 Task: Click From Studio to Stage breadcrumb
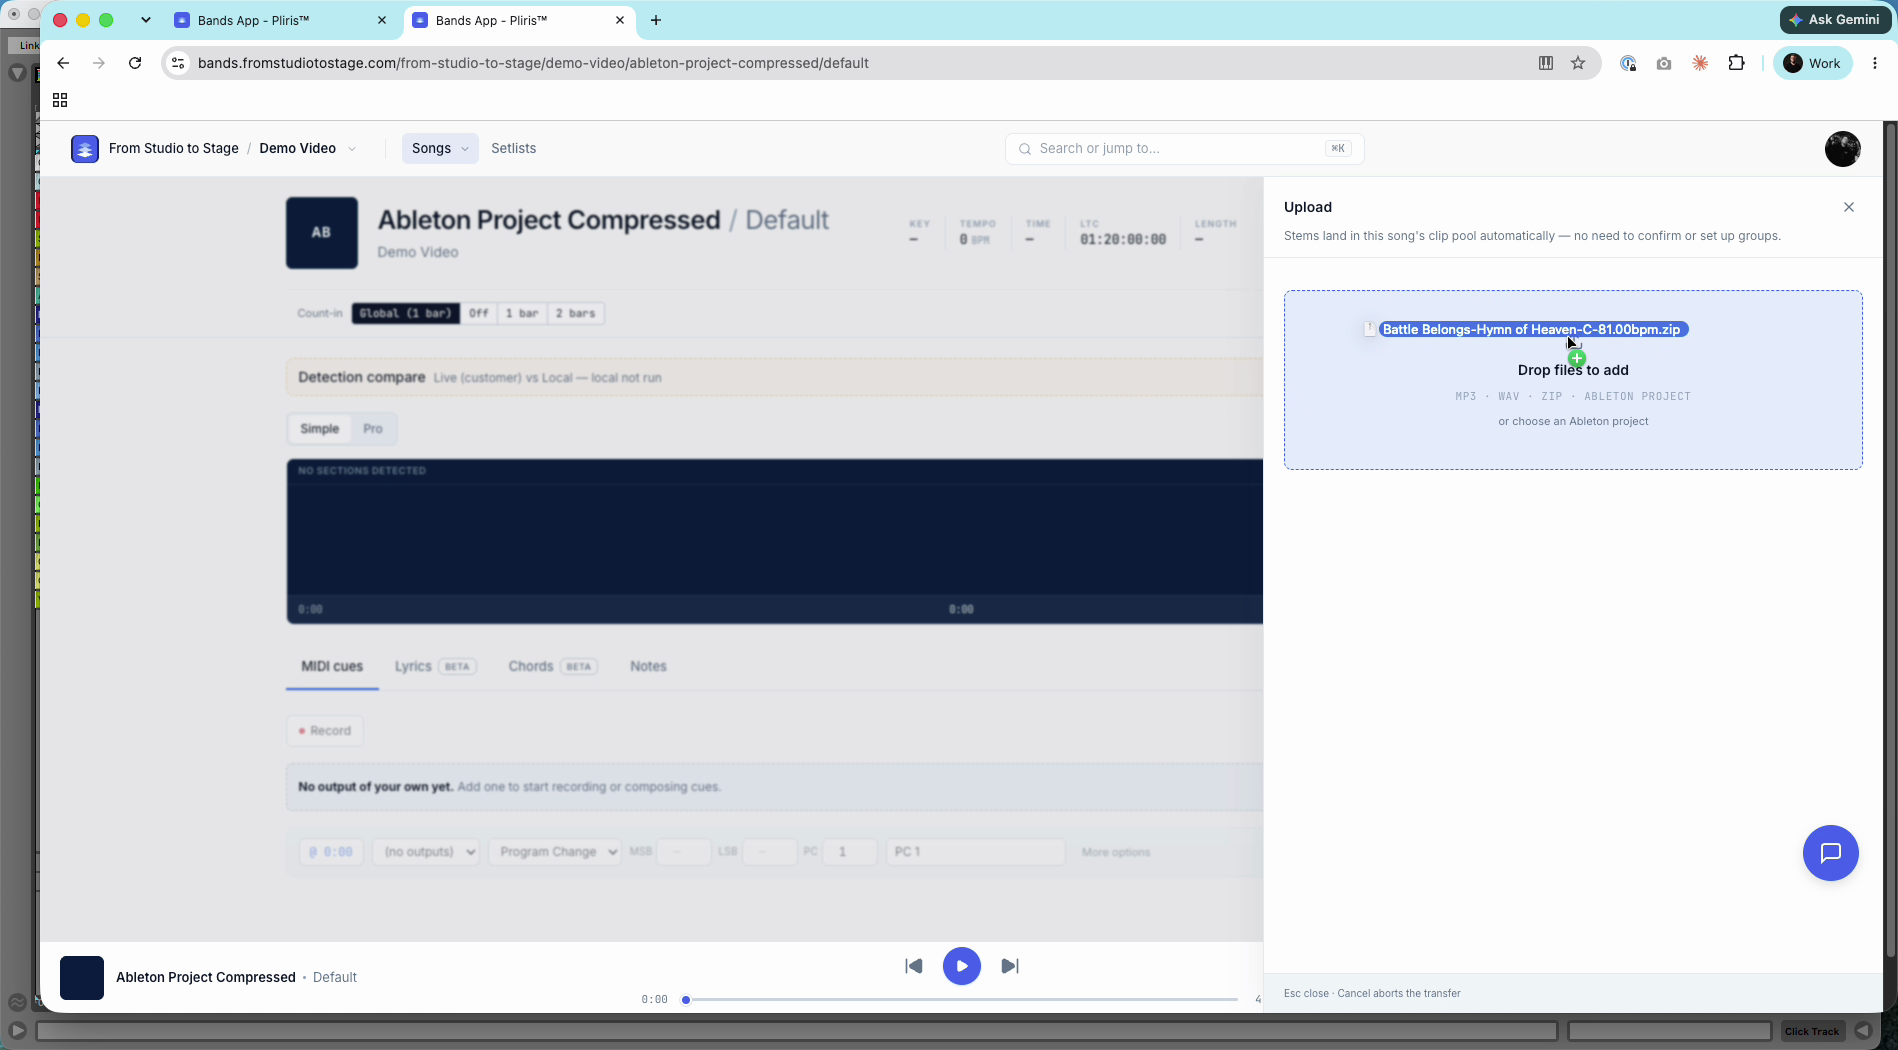pyautogui.click(x=173, y=149)
